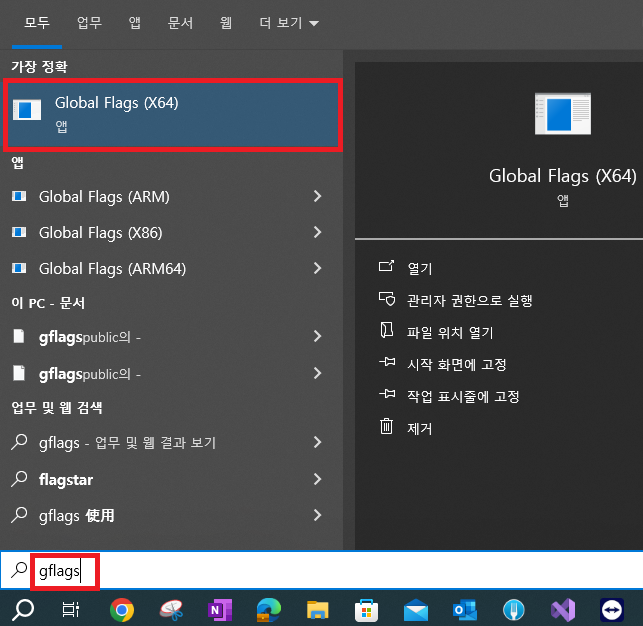Click '작업 표시줄에 고정'
The width and height of the screenshot is (643, 626).
[x=463, y=396]
